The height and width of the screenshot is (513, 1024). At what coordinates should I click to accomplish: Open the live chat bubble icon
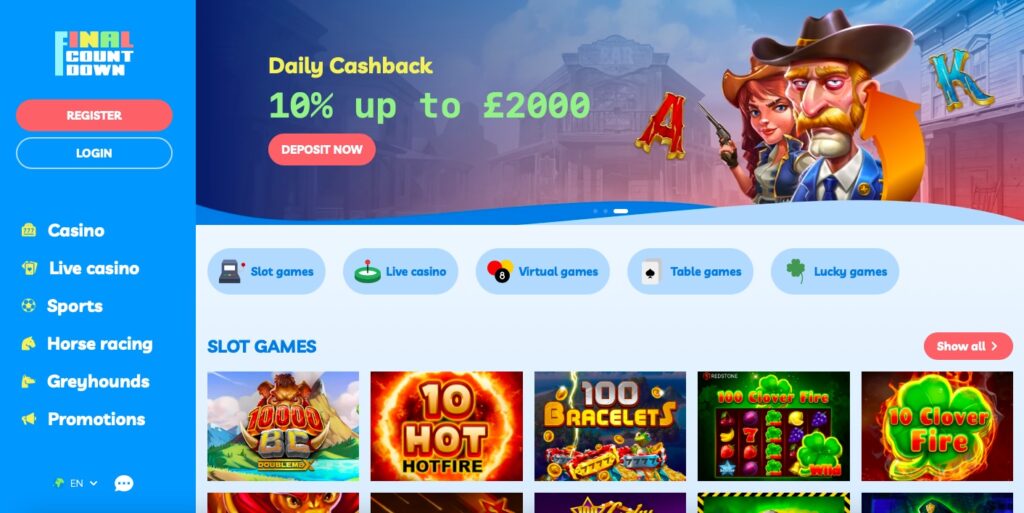tap(123, 483)
